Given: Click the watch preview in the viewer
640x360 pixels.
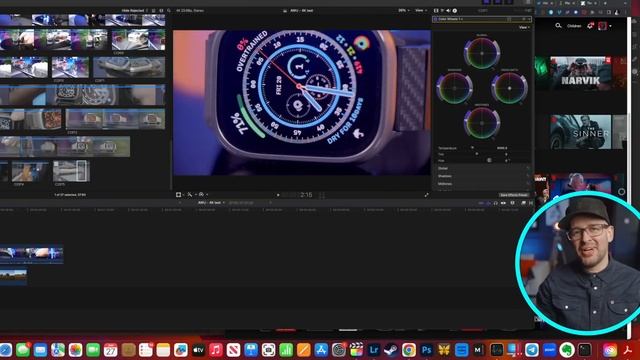Looking at the screenshot, I should click(x=302, y=102).
